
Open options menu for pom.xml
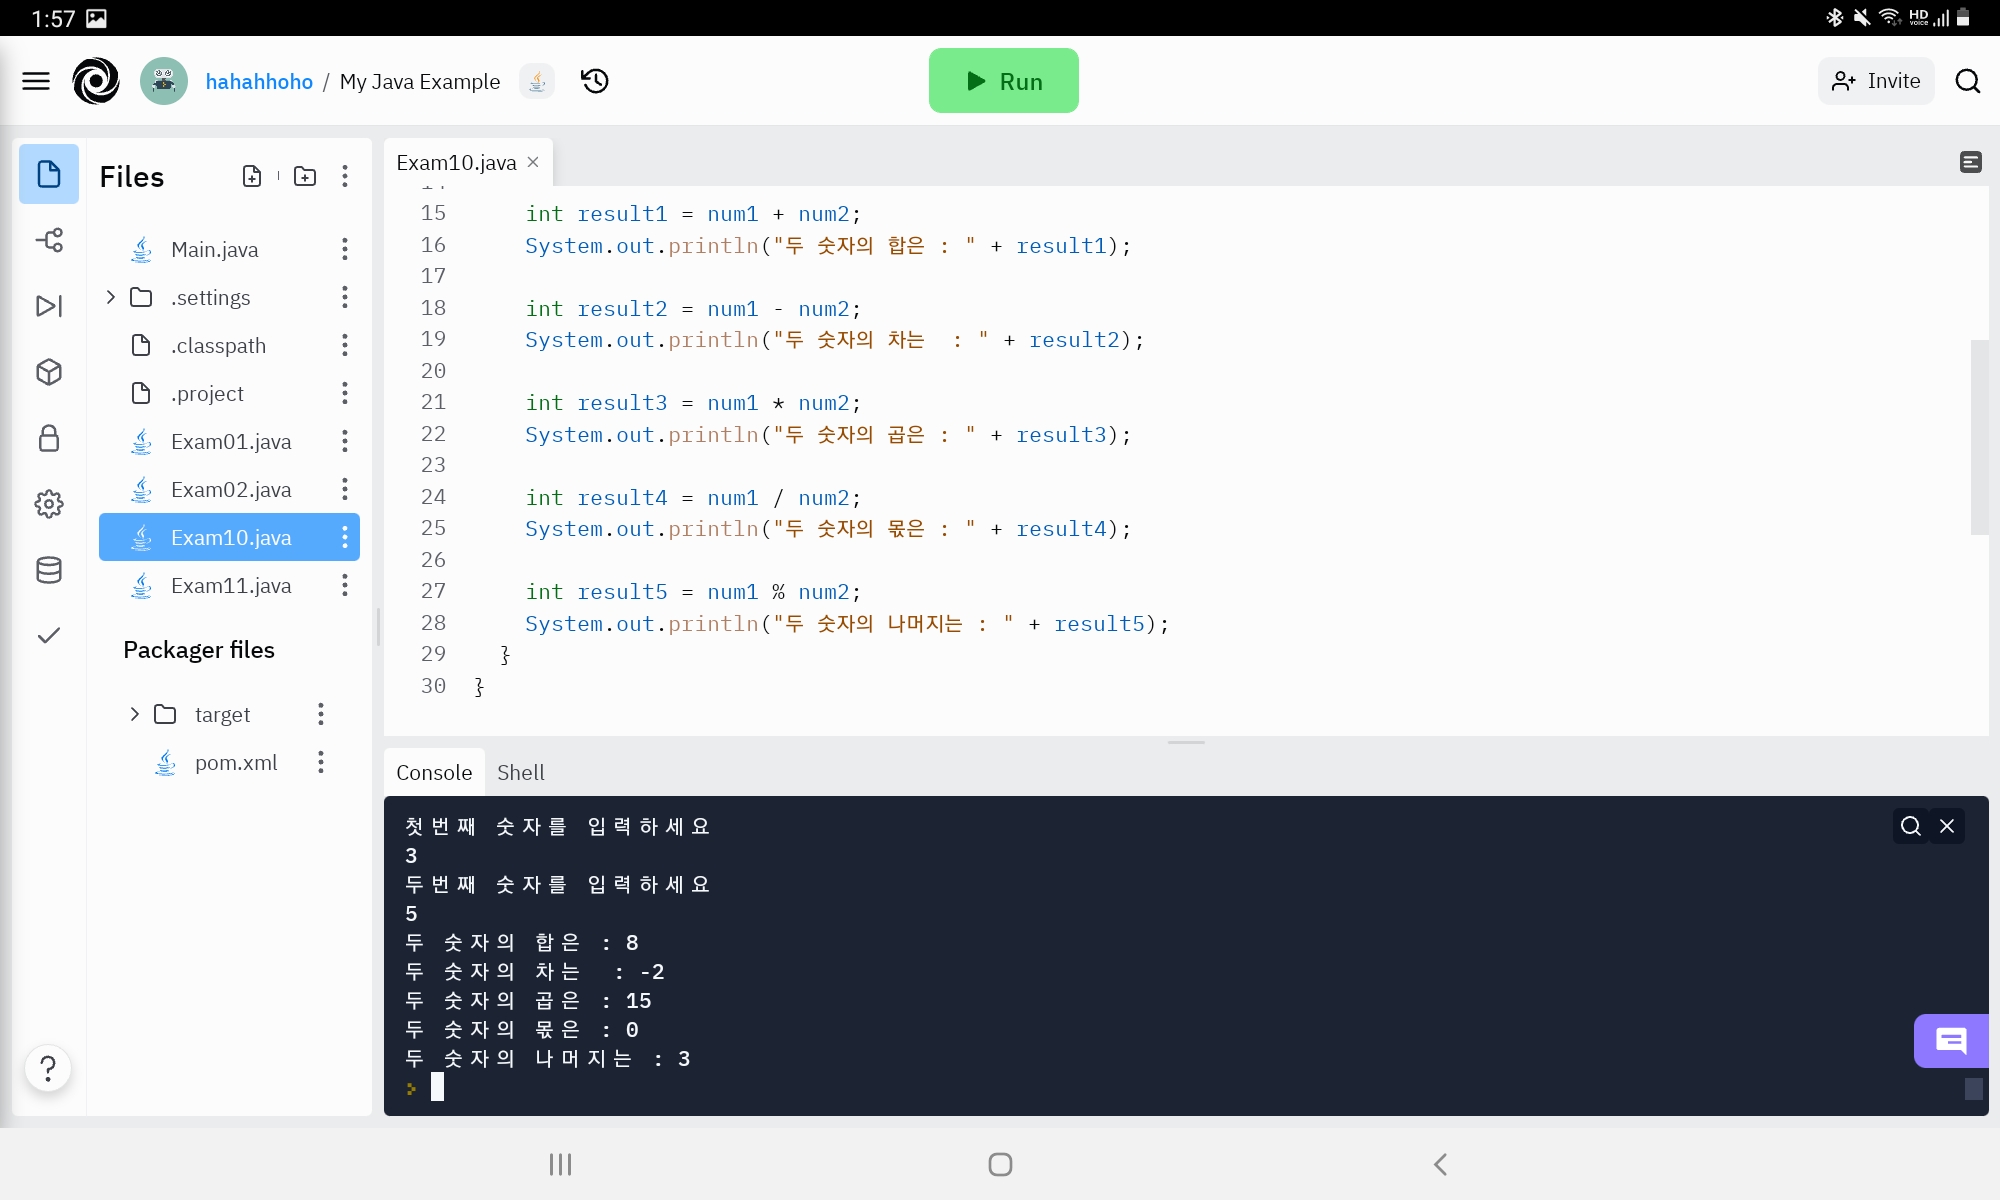[321, 762]
